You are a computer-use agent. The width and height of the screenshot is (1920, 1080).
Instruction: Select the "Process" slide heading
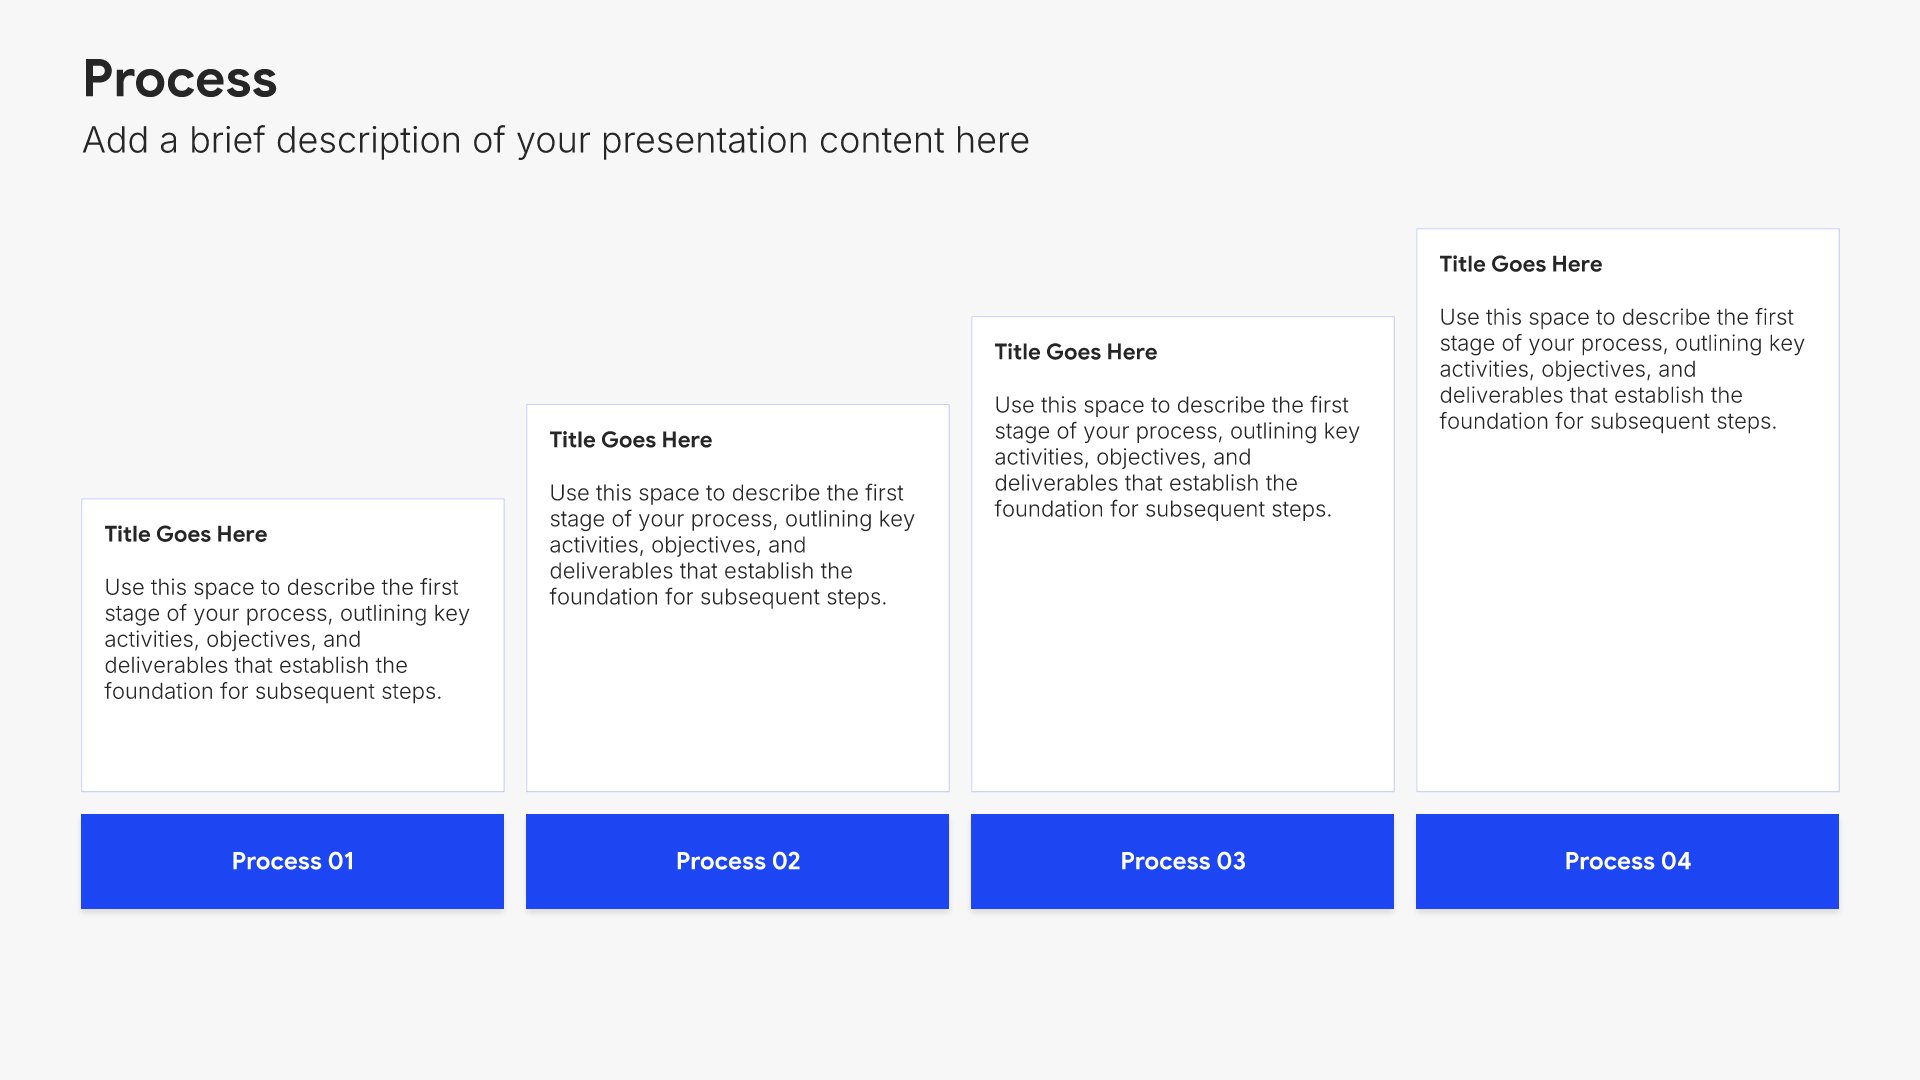(x=180, y=79)
